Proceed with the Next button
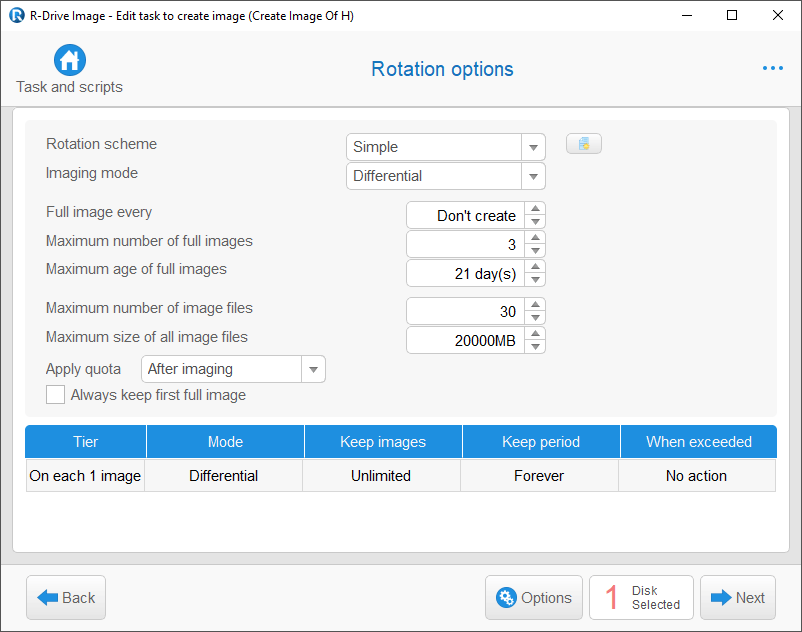This screenshot has height=632, width=802. (x=738, y=597)
